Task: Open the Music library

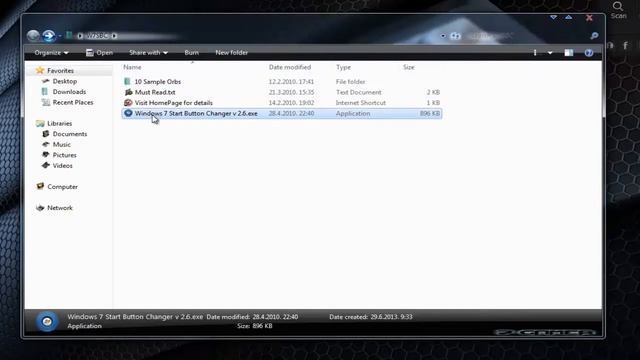Action: click(62, 144)
